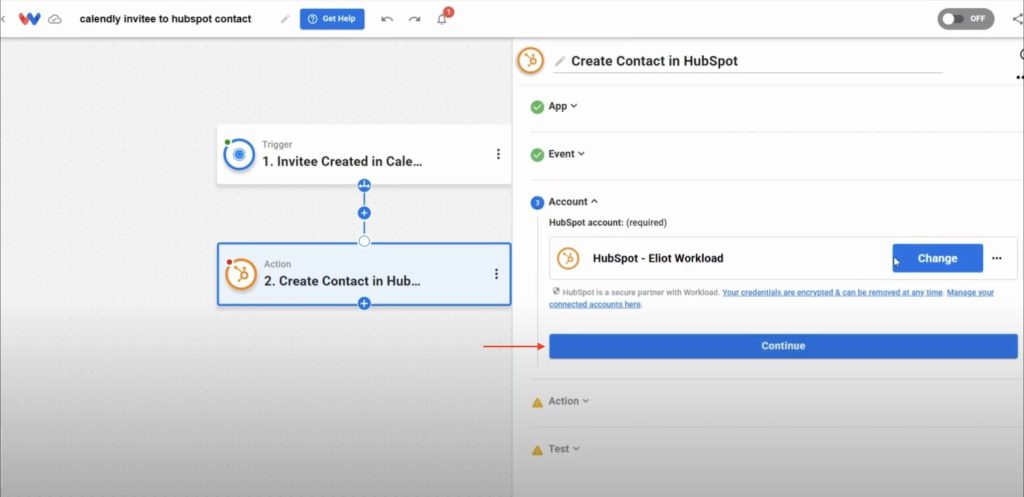Viewport: 1024px width, 497px height.
Task: Click the workflow name calendly invitee to hubspot contact
Action: [165, 19]
